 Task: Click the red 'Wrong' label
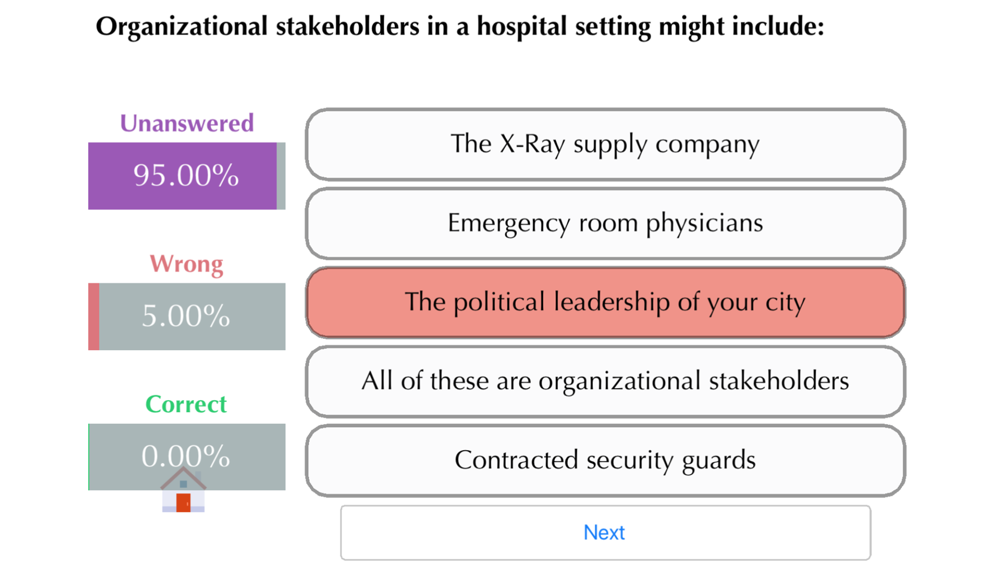click(187, 264)
